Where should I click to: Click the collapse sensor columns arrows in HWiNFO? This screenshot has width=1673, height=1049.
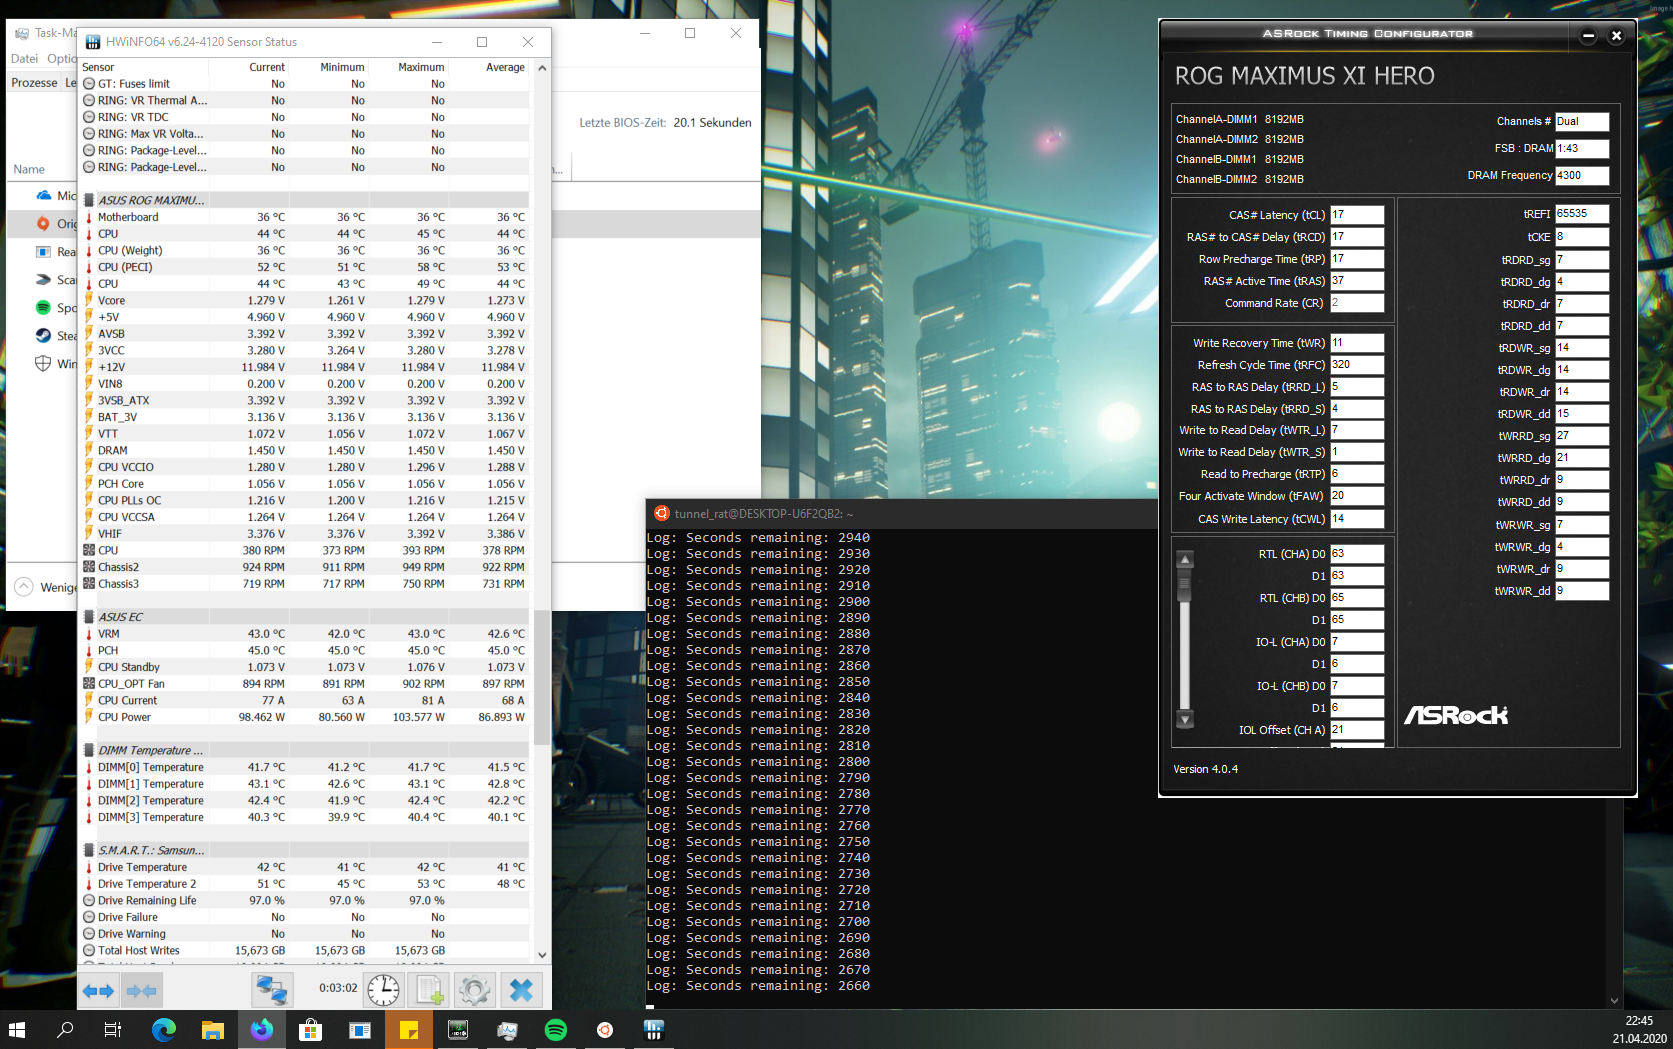(141, 990)
